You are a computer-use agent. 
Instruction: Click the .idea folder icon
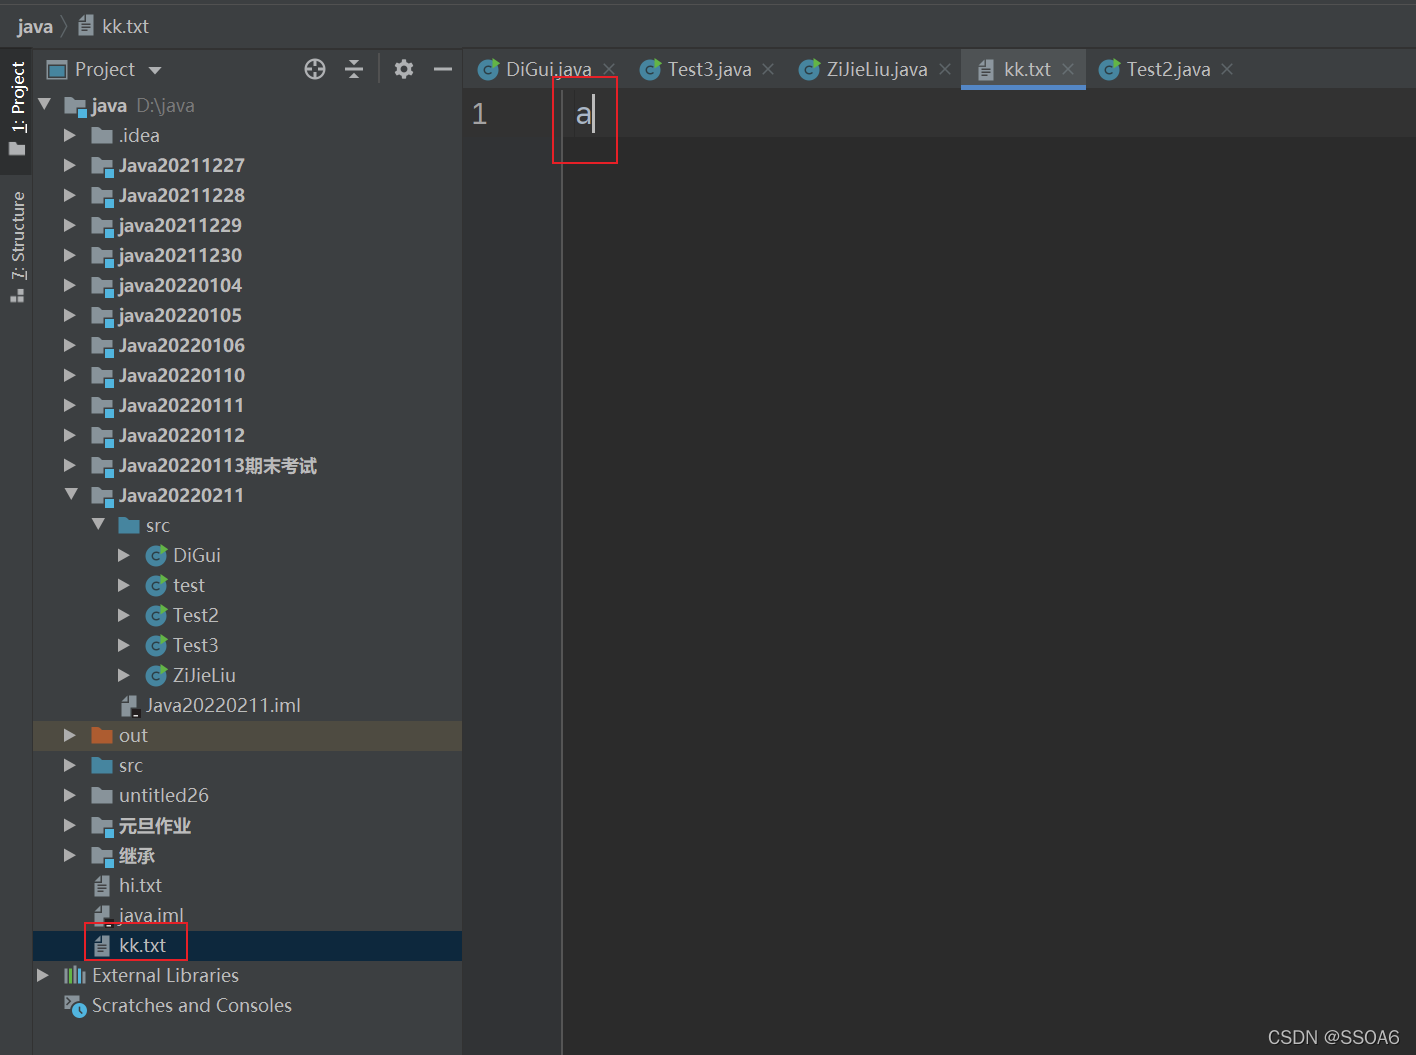(x=102, y=135)
